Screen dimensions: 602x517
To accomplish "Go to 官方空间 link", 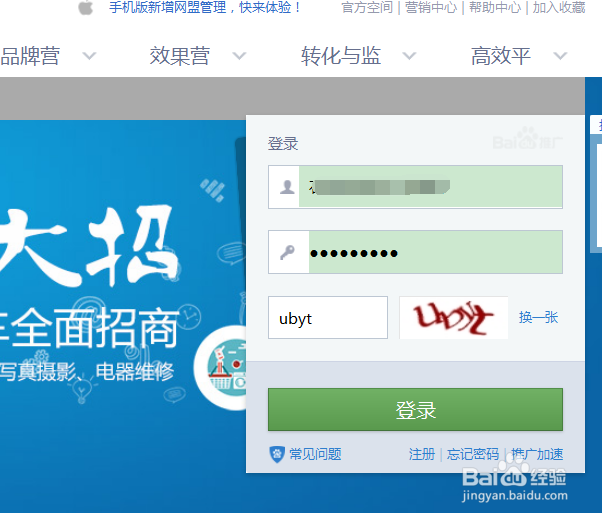I will [367, 7].
